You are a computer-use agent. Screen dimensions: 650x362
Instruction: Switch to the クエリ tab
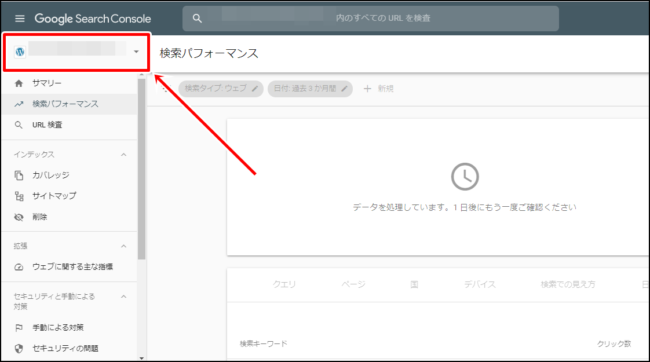(284, 284)
